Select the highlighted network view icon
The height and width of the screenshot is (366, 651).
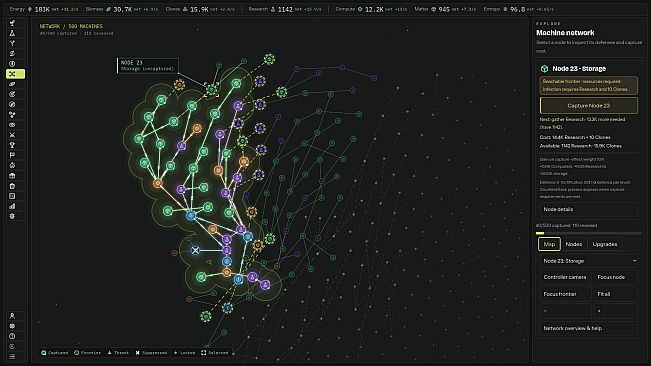click(15, 74)
